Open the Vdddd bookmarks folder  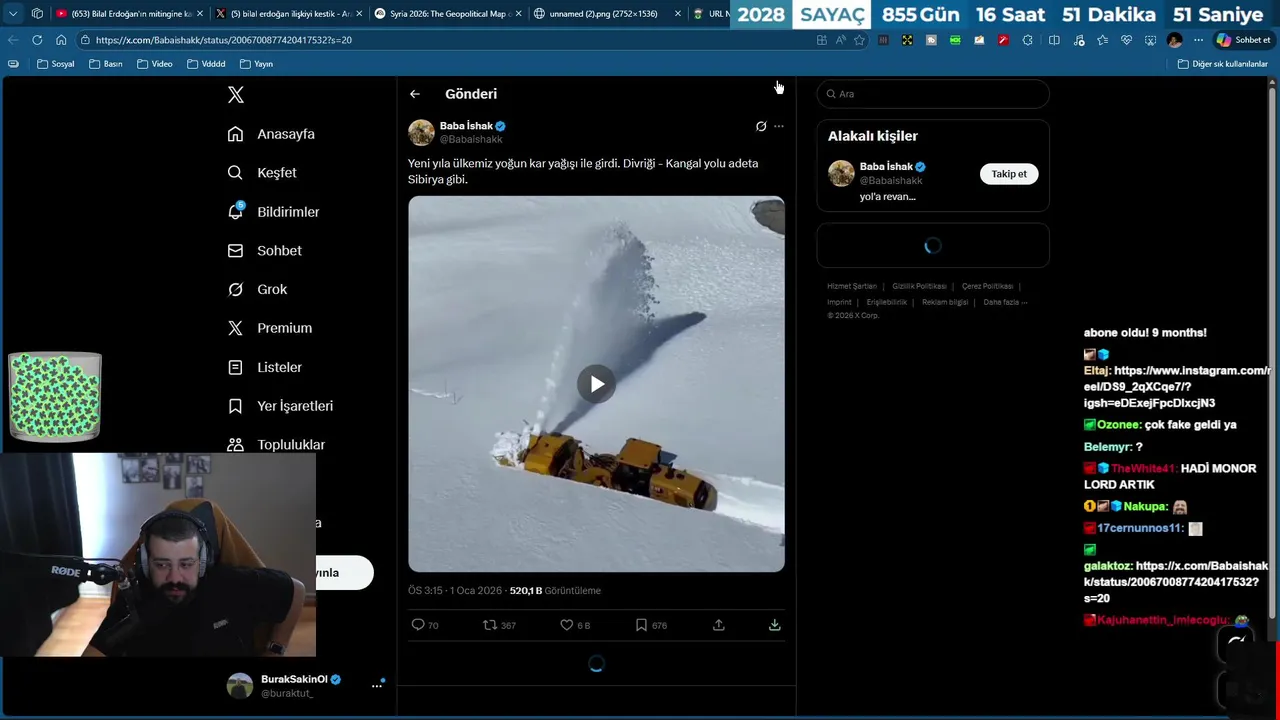click(207, 64)
